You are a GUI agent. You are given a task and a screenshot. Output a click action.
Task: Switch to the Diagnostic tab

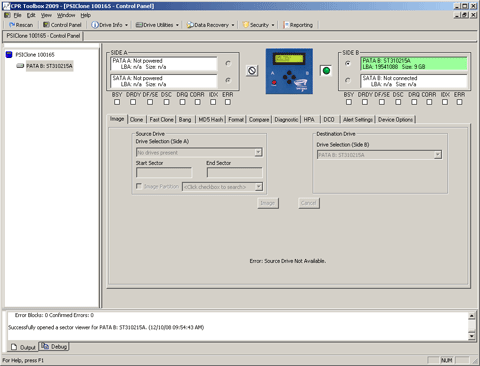(x=286, y=120)
